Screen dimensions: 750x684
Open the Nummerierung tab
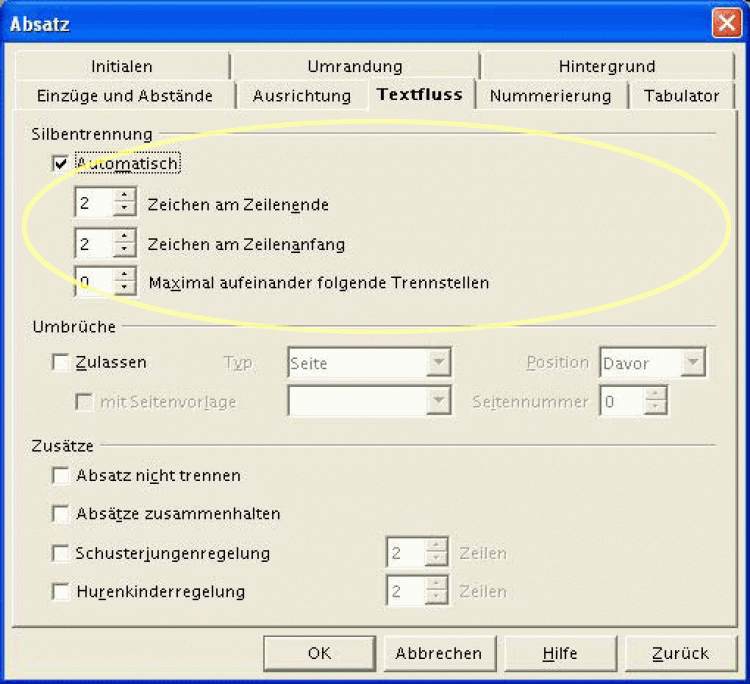(551, 96)
